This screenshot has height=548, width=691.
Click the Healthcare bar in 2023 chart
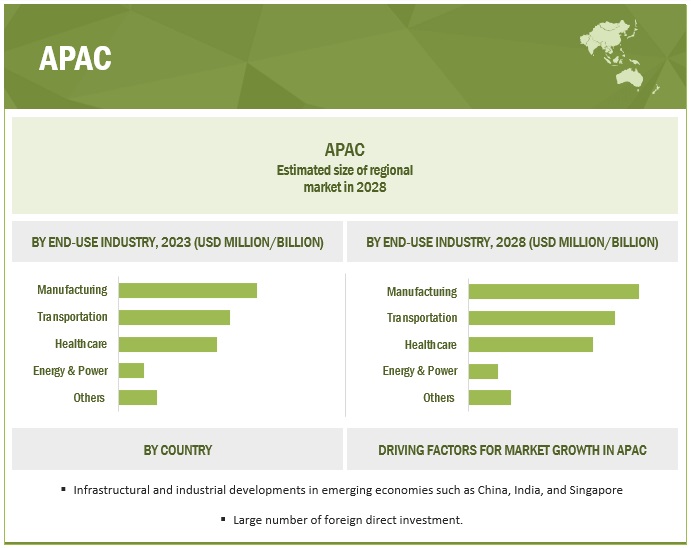[167, 344]
